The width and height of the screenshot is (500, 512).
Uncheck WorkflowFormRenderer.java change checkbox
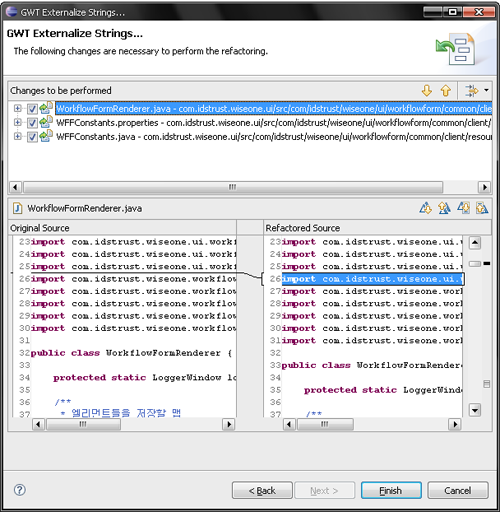pos(32,109)
